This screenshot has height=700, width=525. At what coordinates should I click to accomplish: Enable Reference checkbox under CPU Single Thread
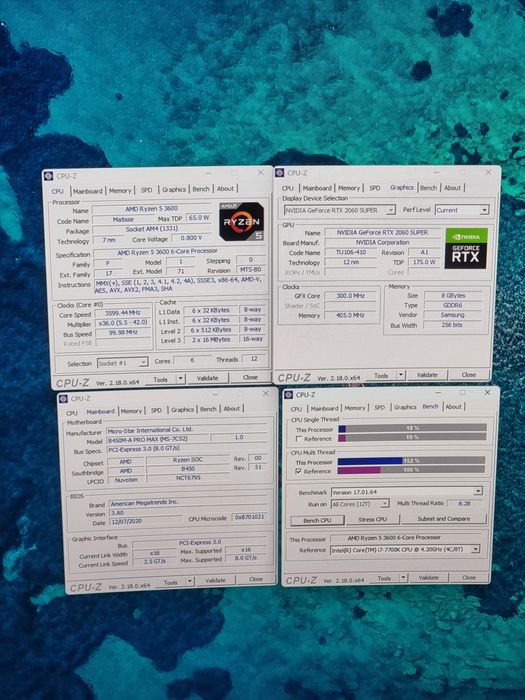point(299,439)
